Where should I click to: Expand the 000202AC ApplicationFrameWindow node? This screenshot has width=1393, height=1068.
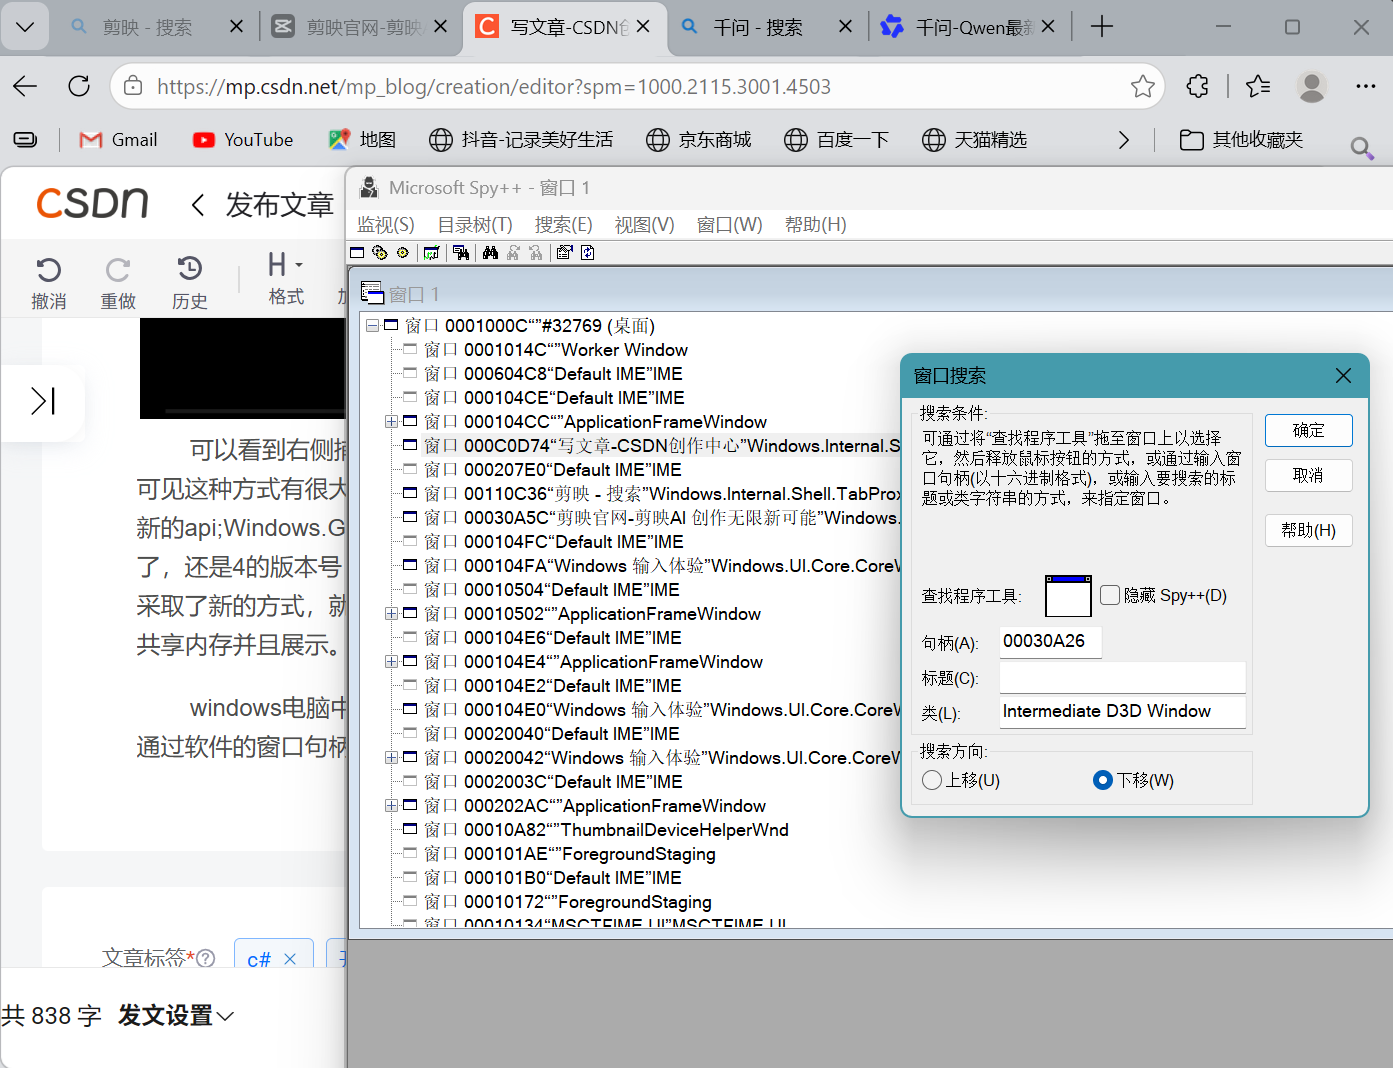pos(391,806)
